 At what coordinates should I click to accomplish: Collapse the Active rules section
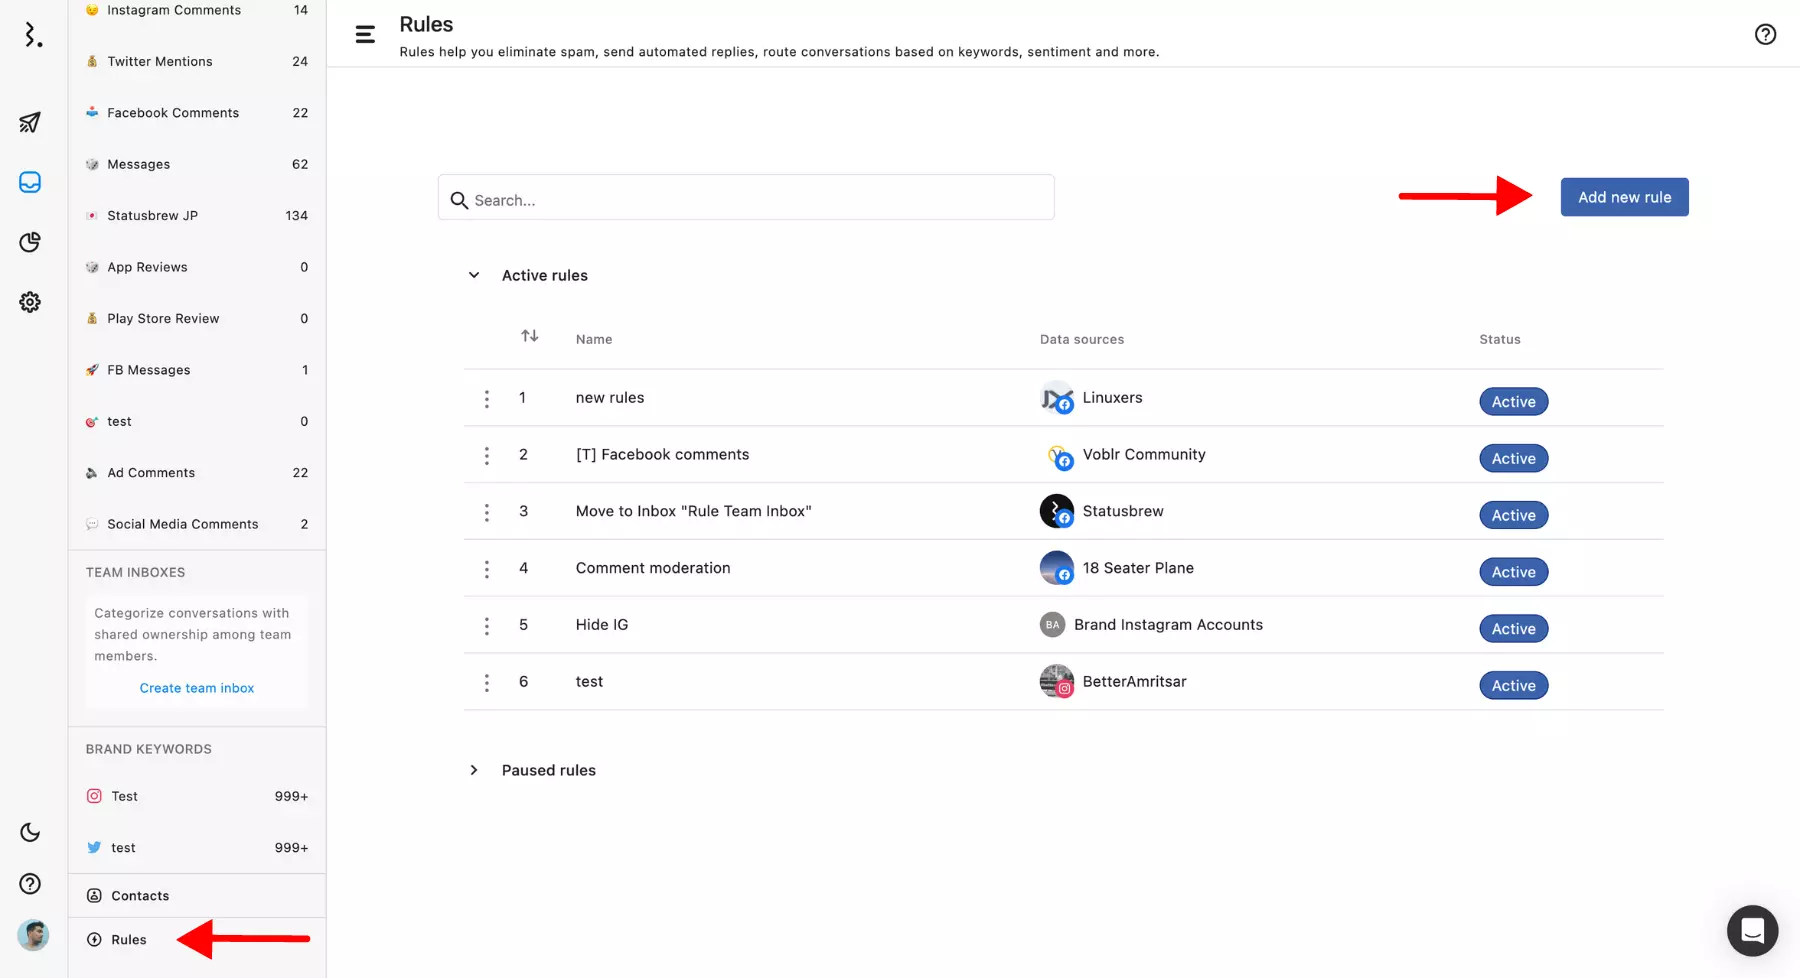(474, 275)
